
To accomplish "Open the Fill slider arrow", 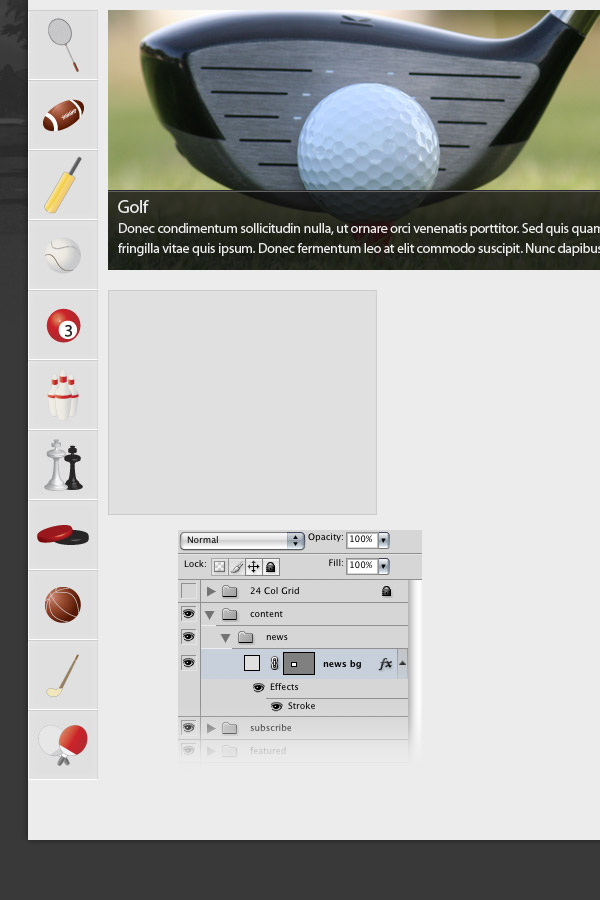I will pos(384,566).
